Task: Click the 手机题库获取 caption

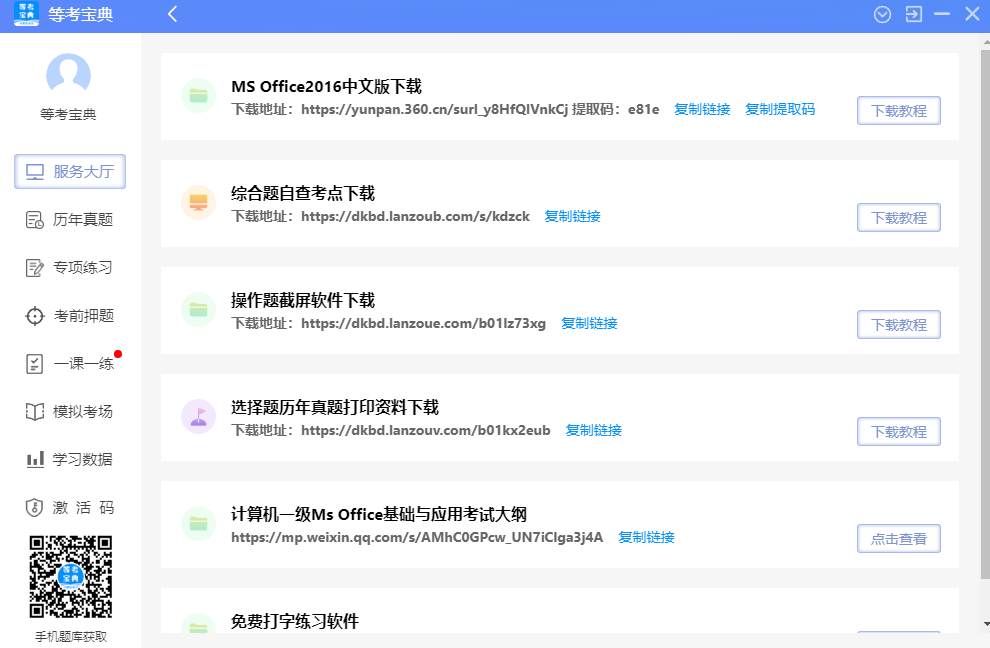Action: pyautogui.click(x=71, y=637)
